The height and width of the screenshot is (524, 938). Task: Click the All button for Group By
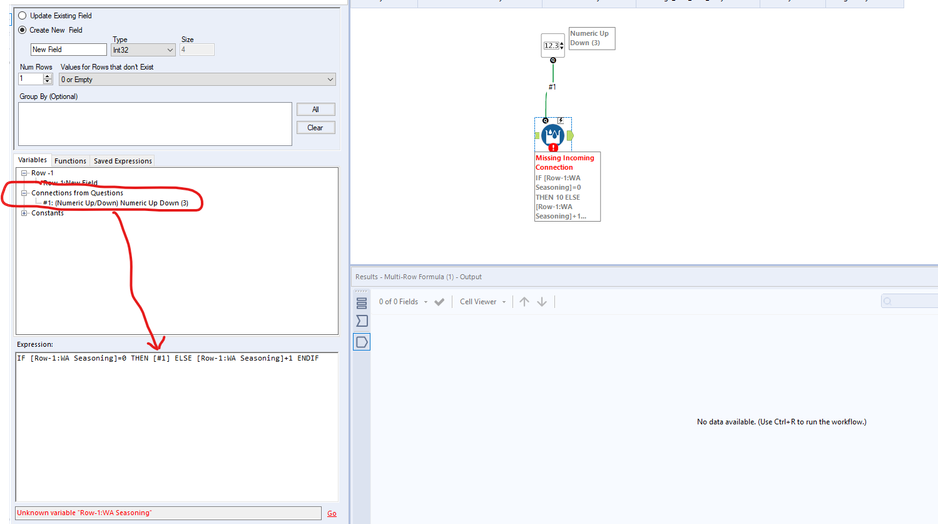click(315, 109)
